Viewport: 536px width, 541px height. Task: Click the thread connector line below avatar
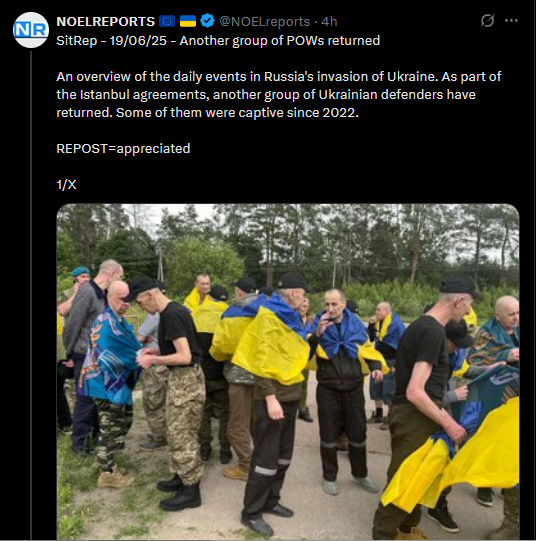(31, 295)
